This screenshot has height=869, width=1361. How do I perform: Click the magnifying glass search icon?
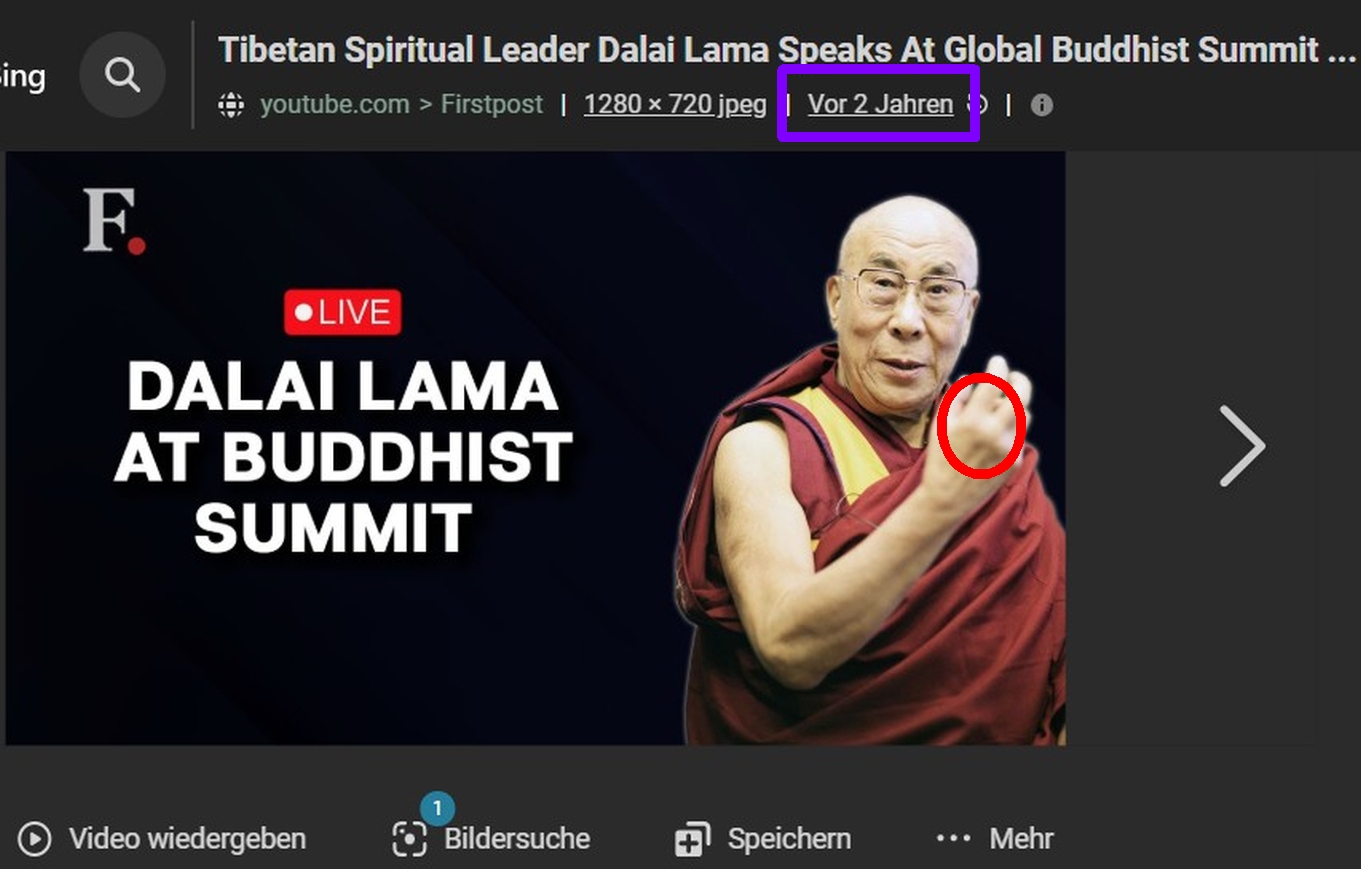pyautogui.click(x=122, y=75)
